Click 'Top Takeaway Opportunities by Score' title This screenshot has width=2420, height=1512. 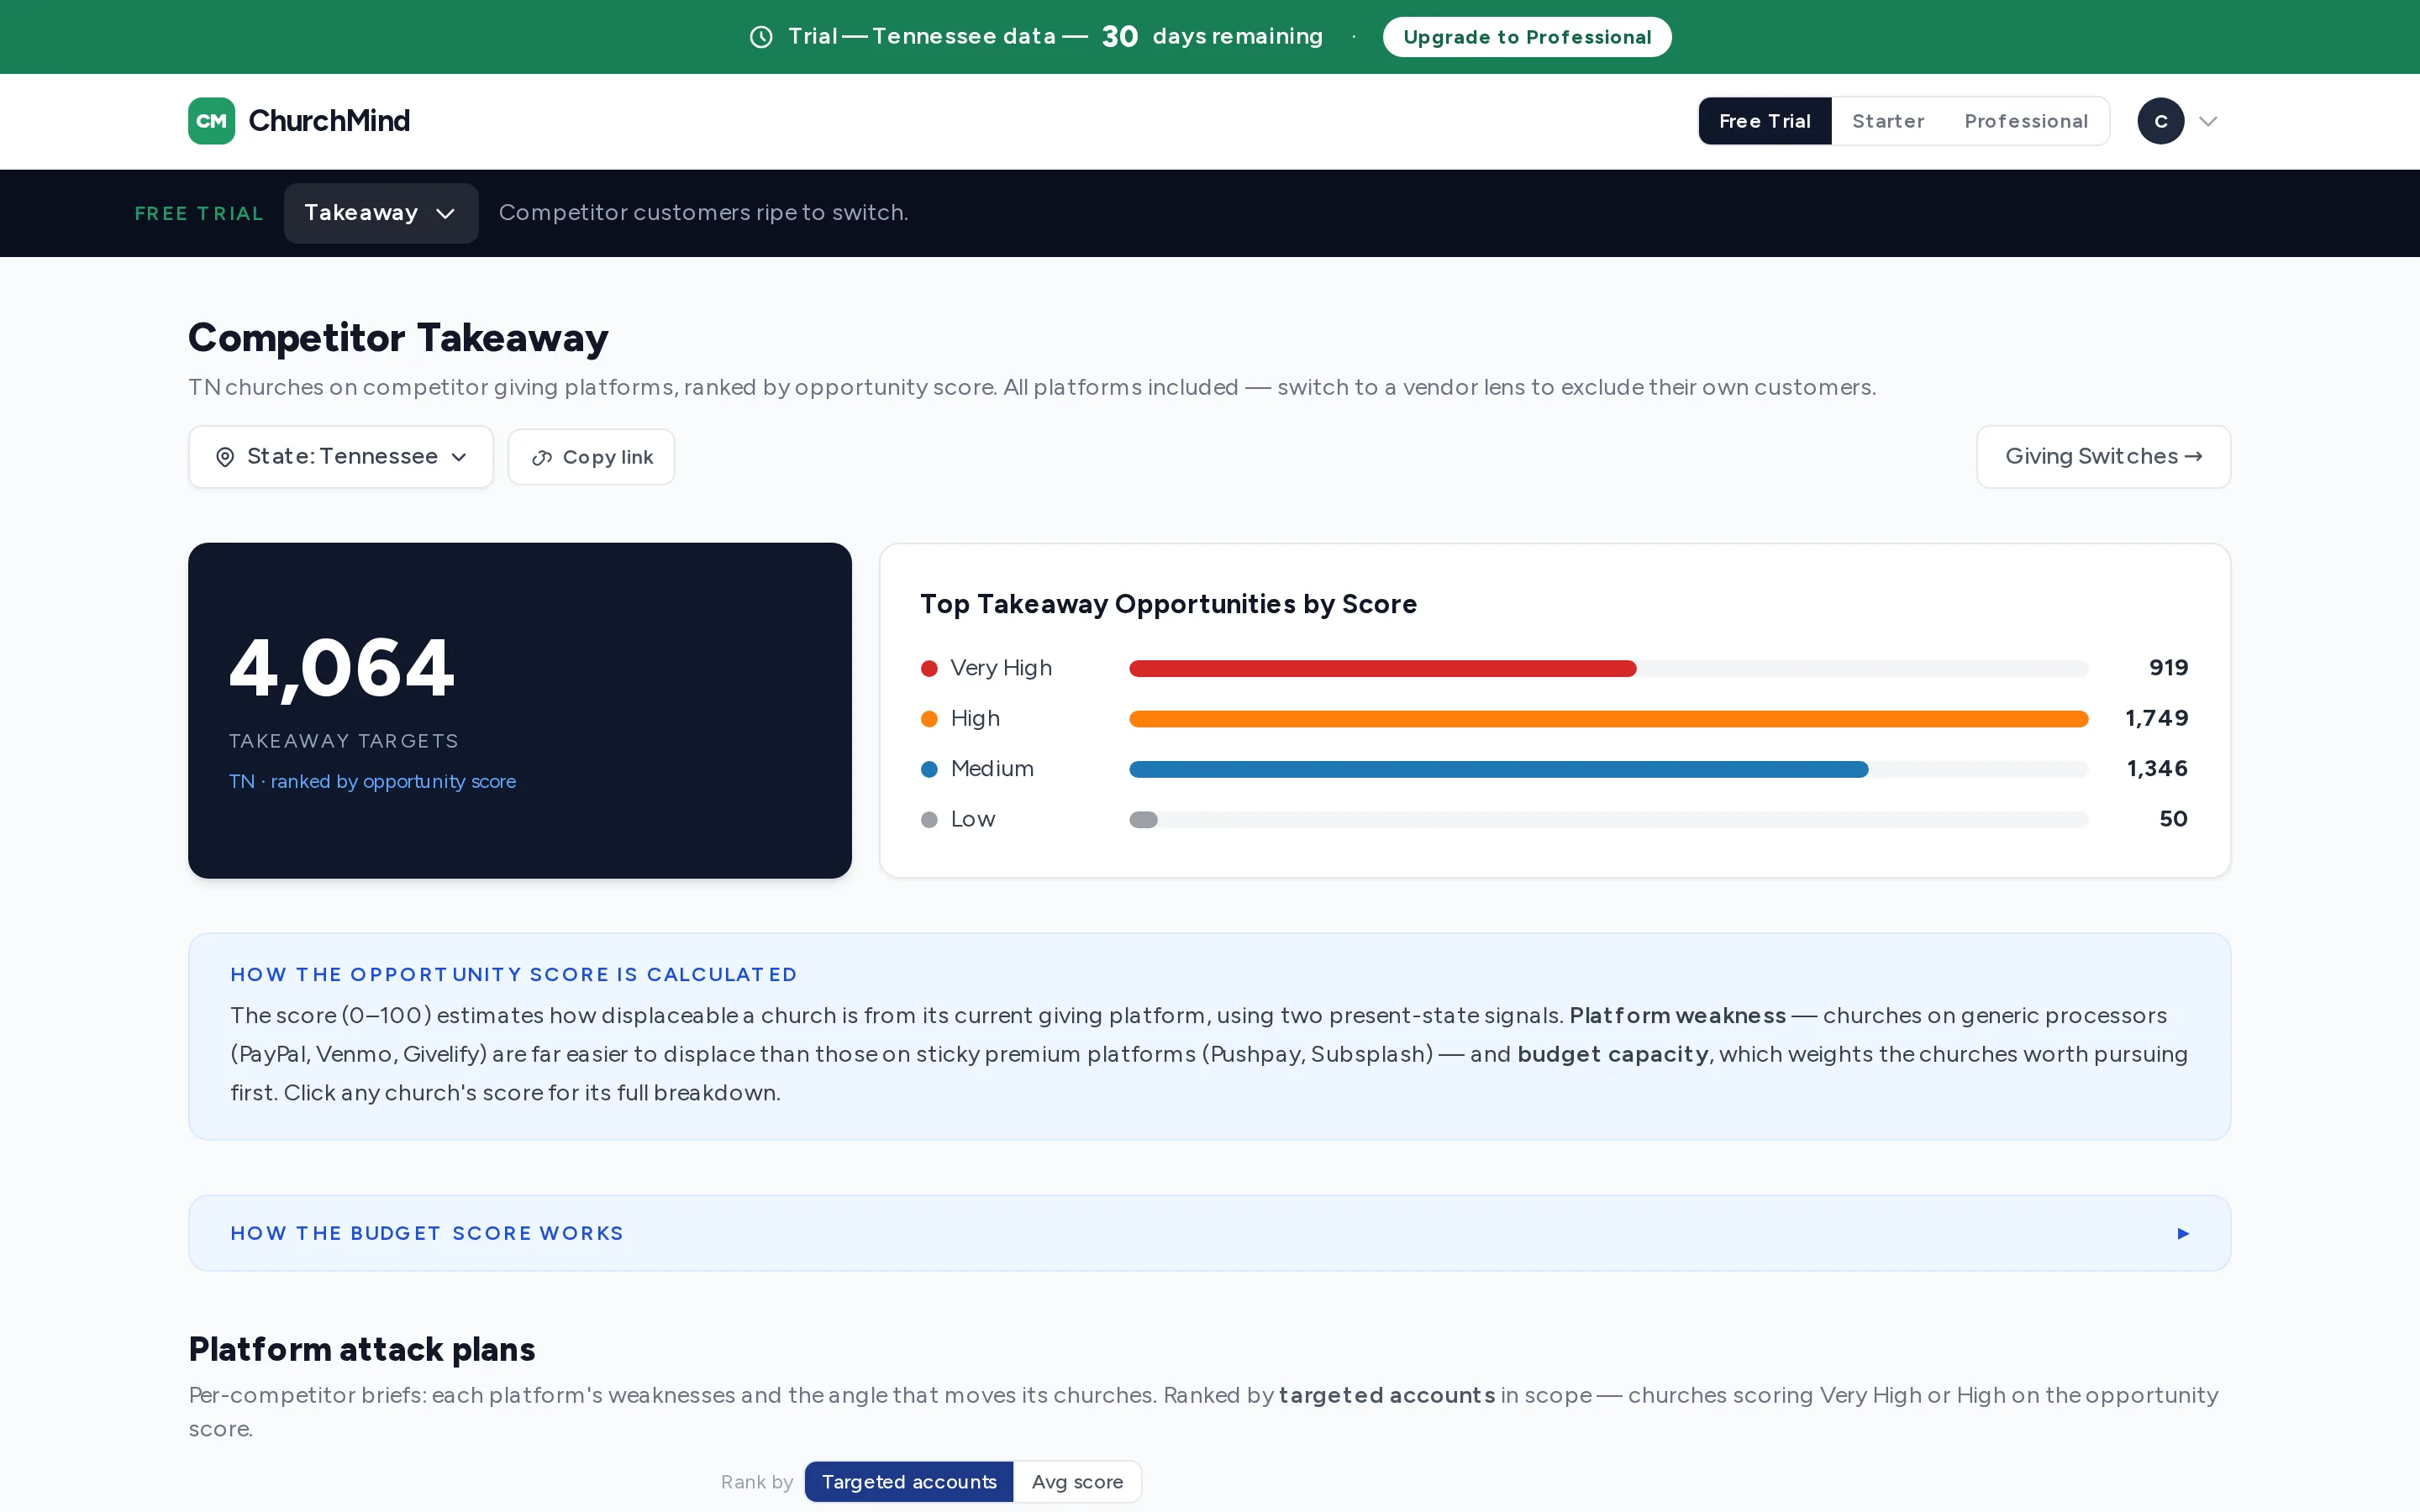(x=1168, y=604)
